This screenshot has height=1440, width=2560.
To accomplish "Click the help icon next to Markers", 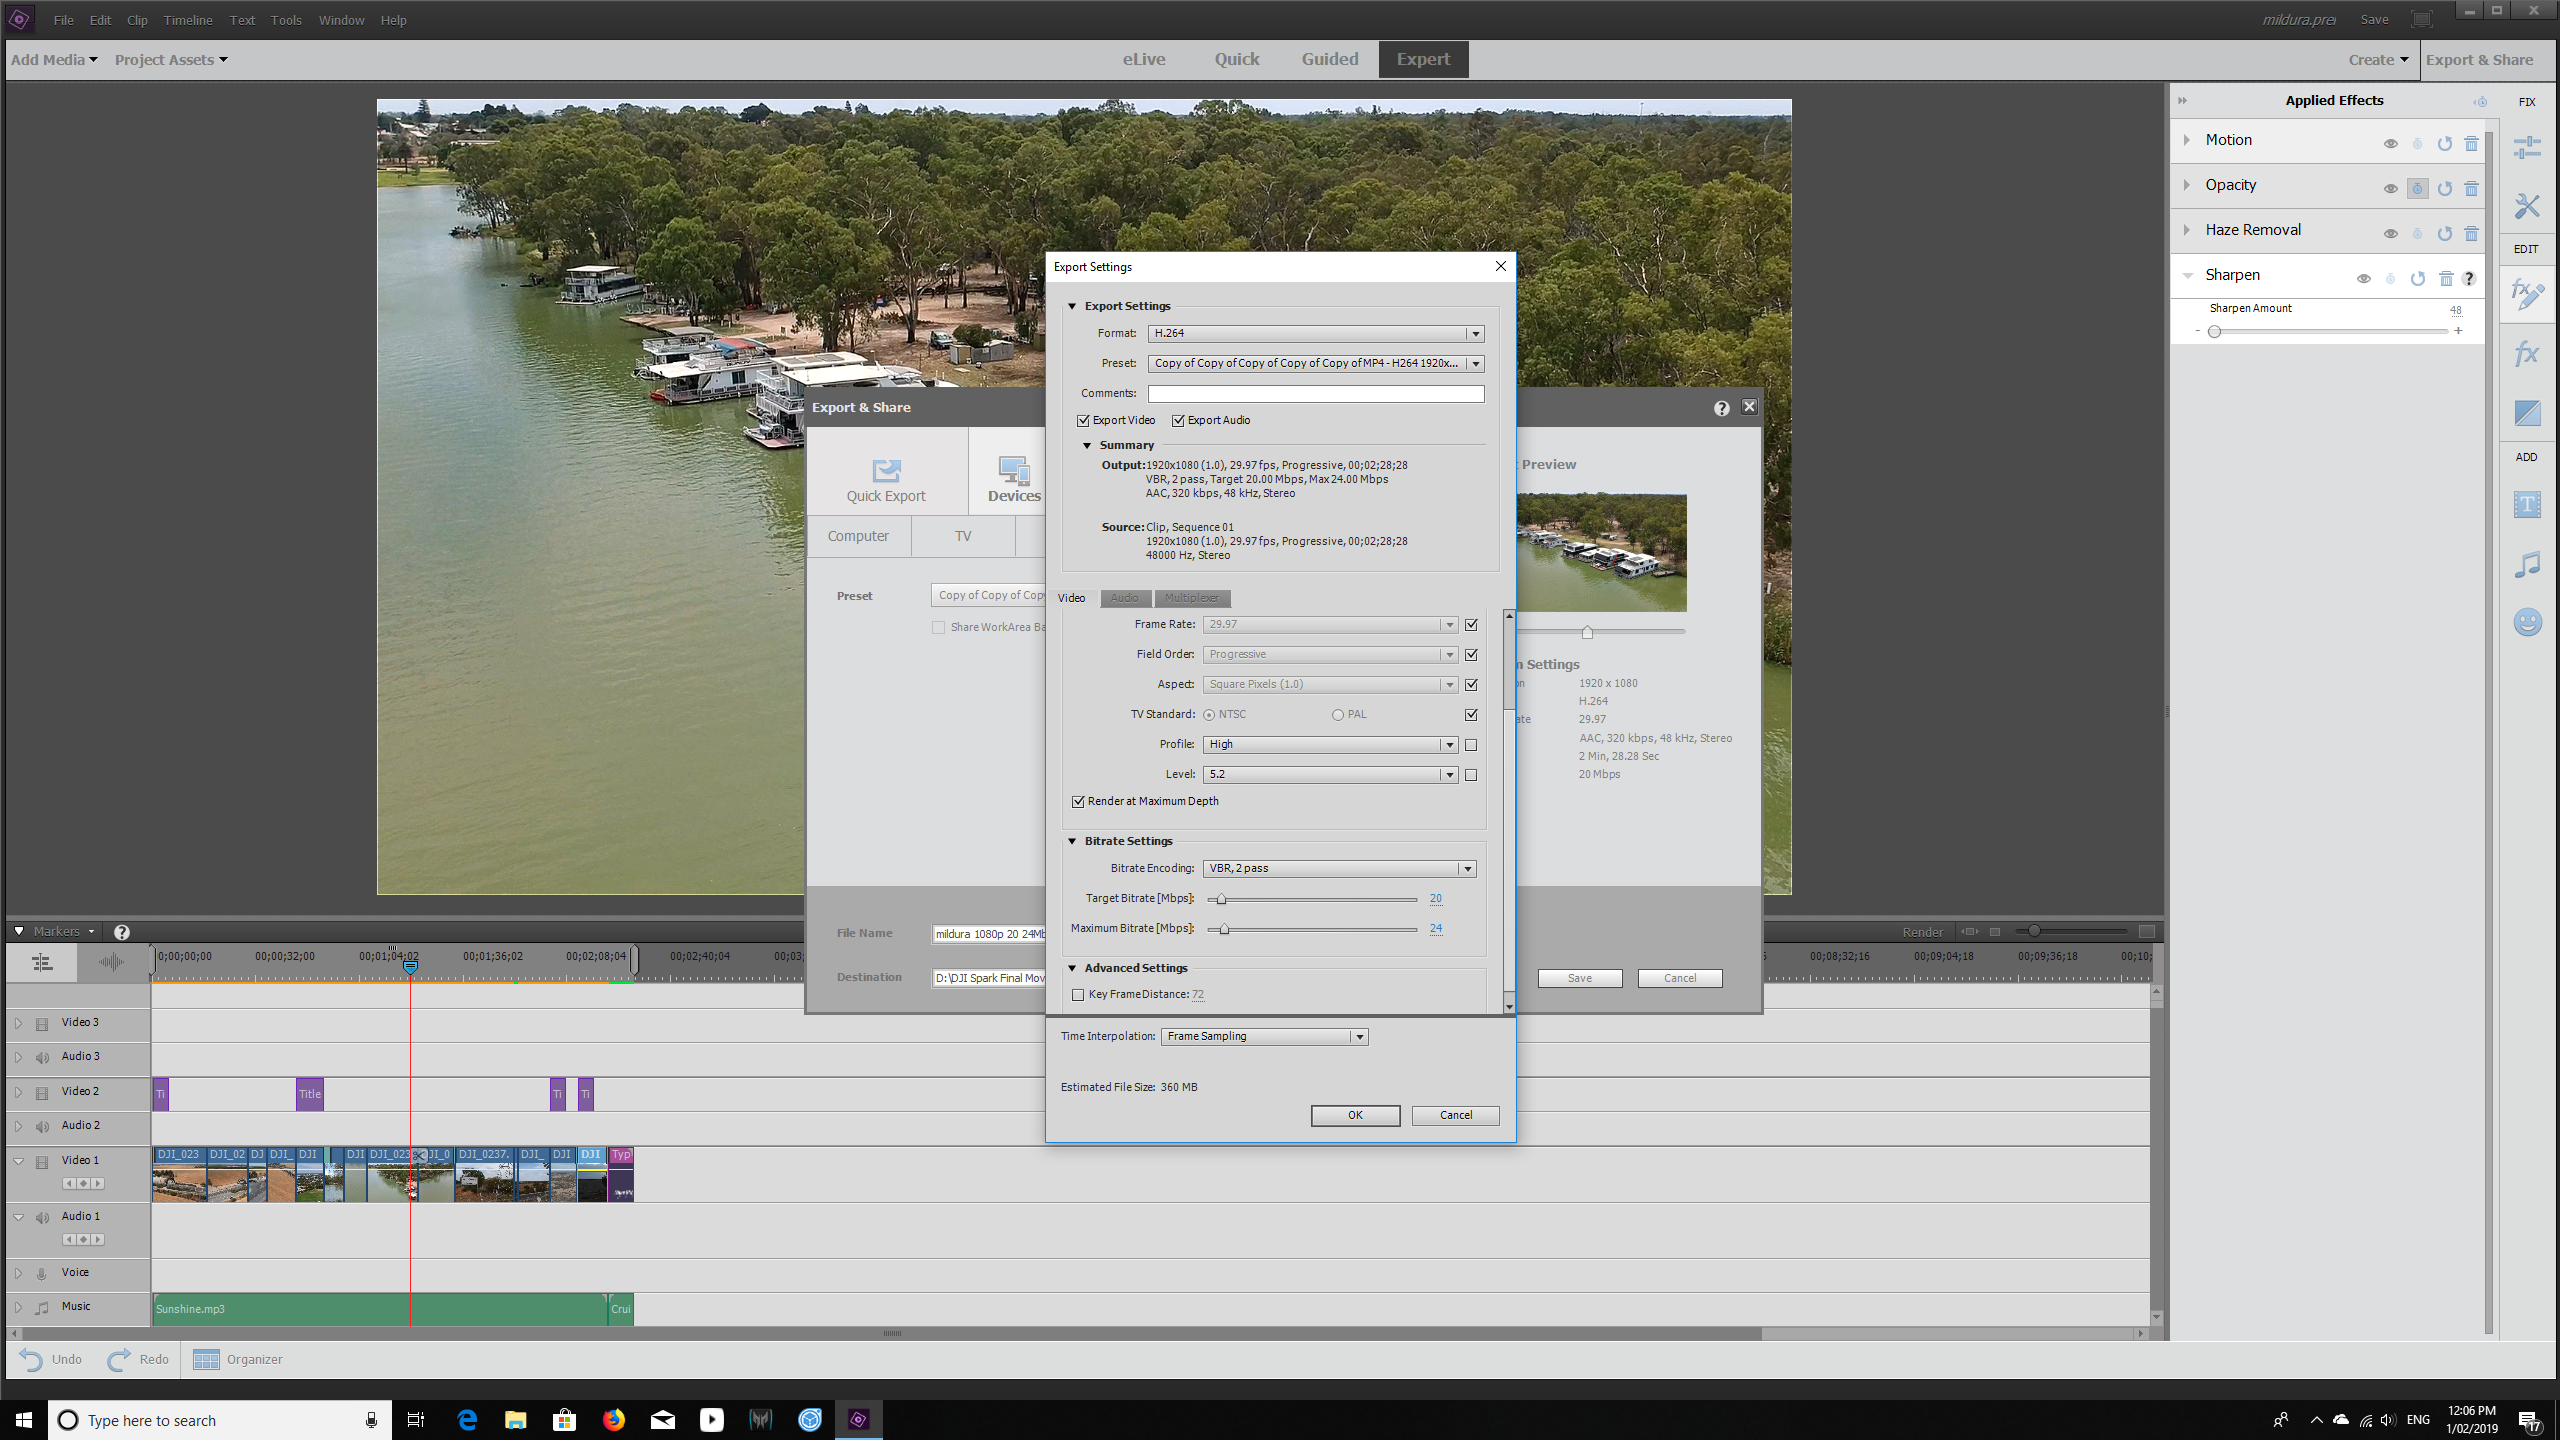I will point(121,932).
